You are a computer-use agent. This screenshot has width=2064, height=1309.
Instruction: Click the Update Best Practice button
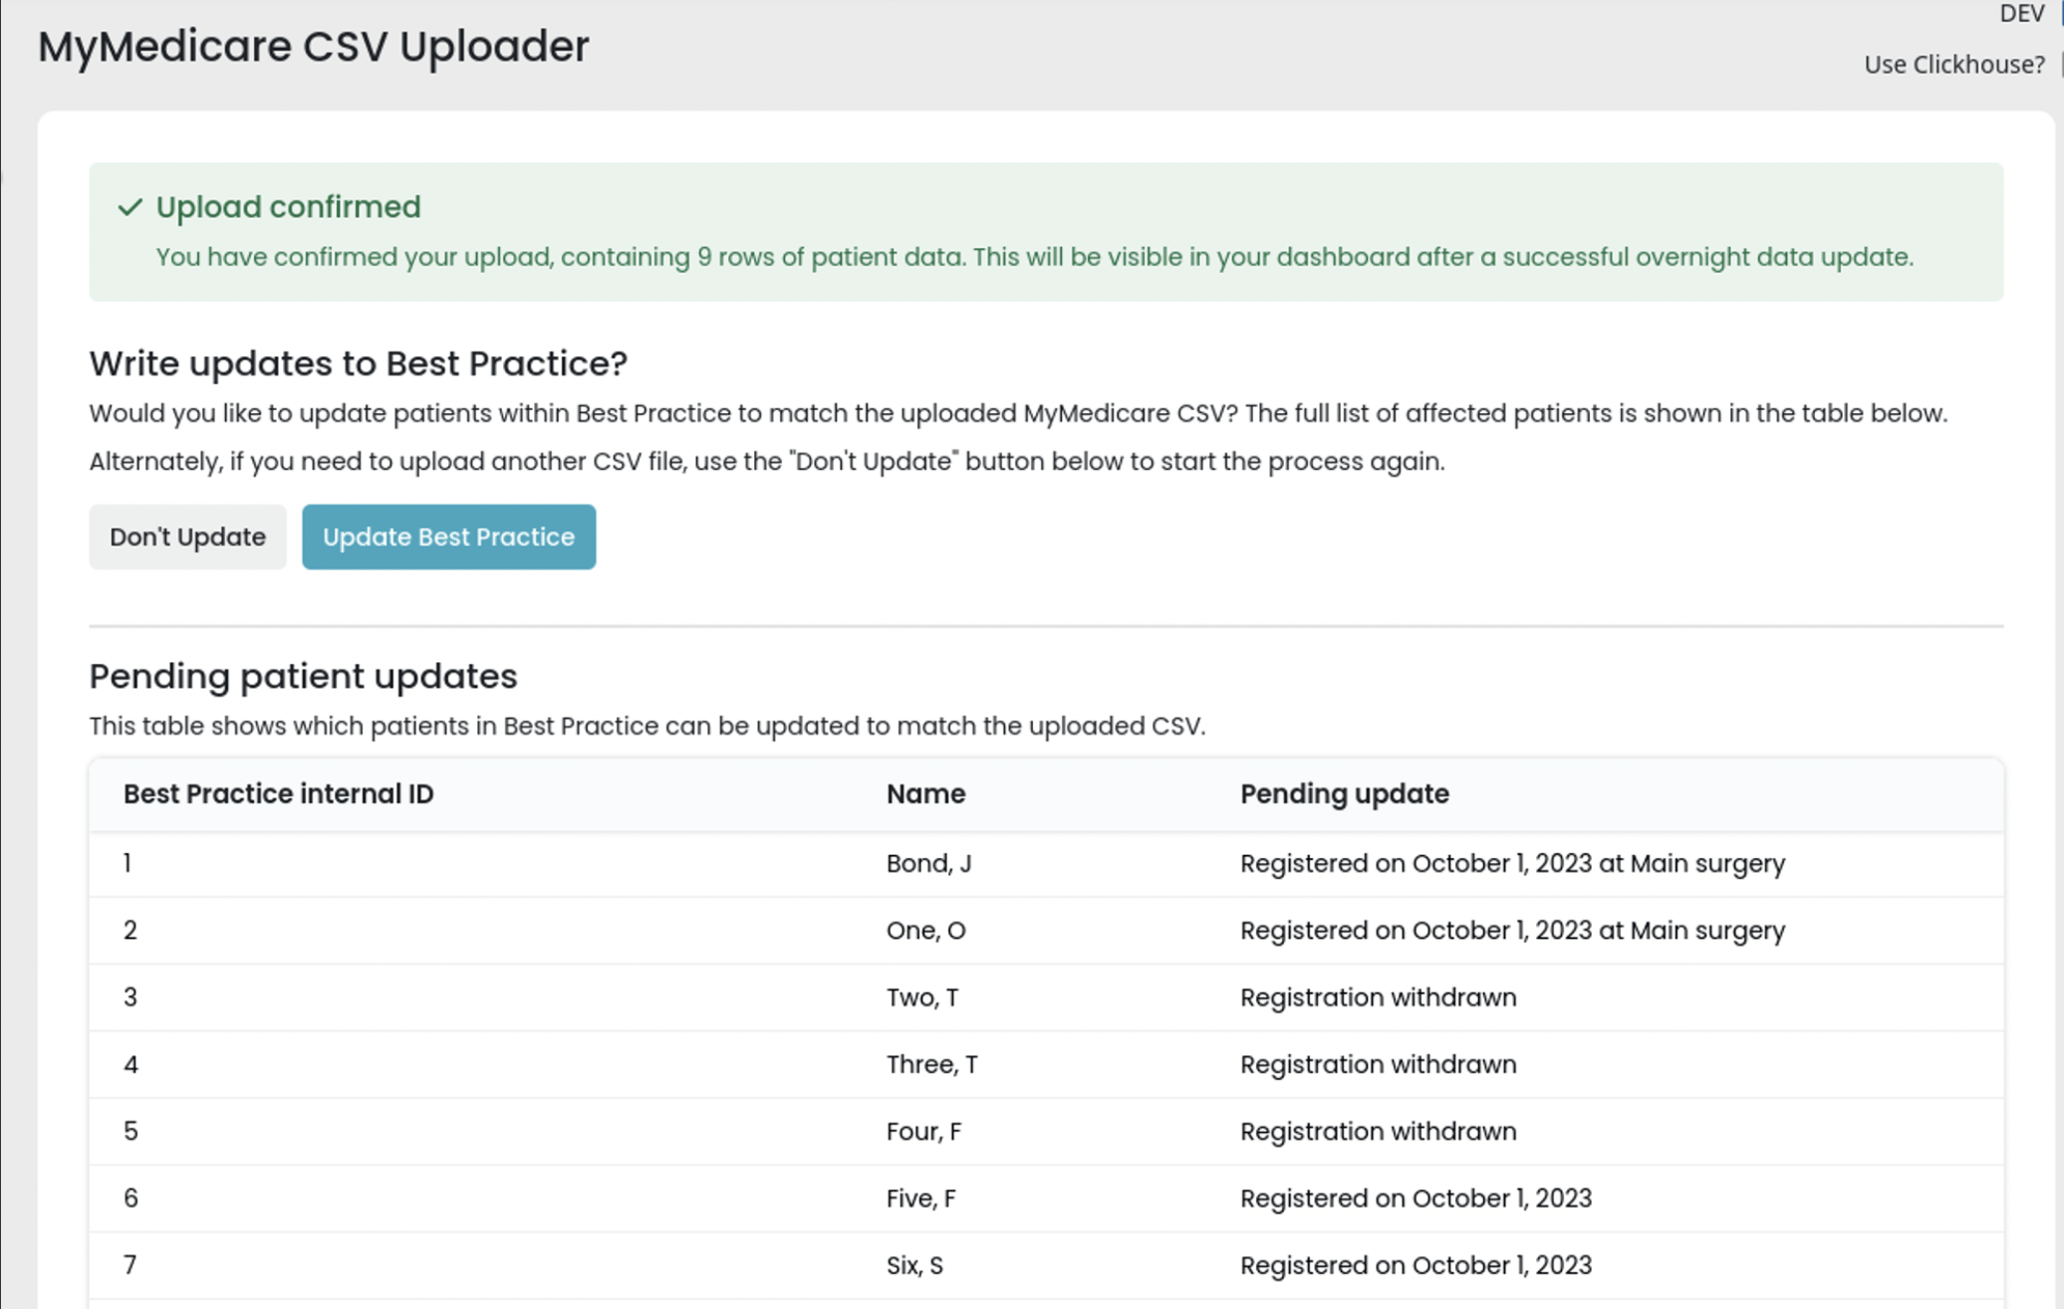(x=448, y=537)
